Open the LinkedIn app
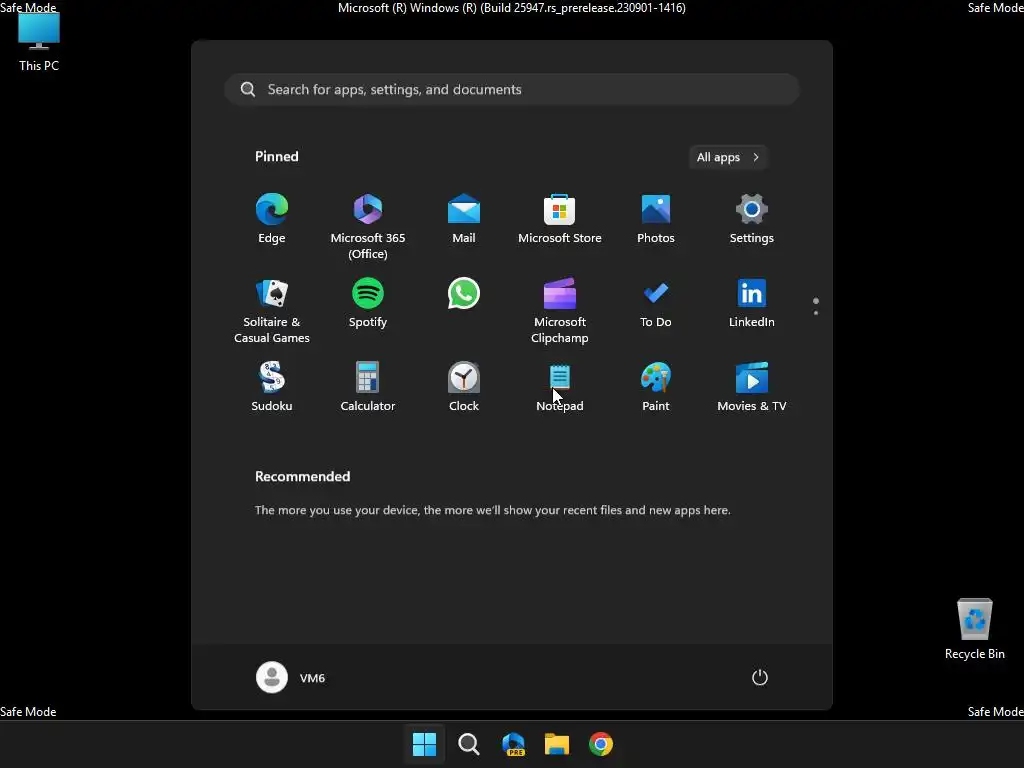The image size is (1024, 768). pos(752,302)
